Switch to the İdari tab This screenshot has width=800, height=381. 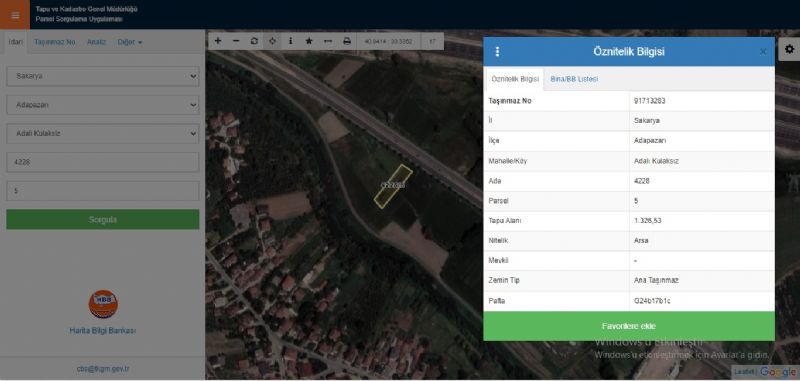[x=15, y=42]
